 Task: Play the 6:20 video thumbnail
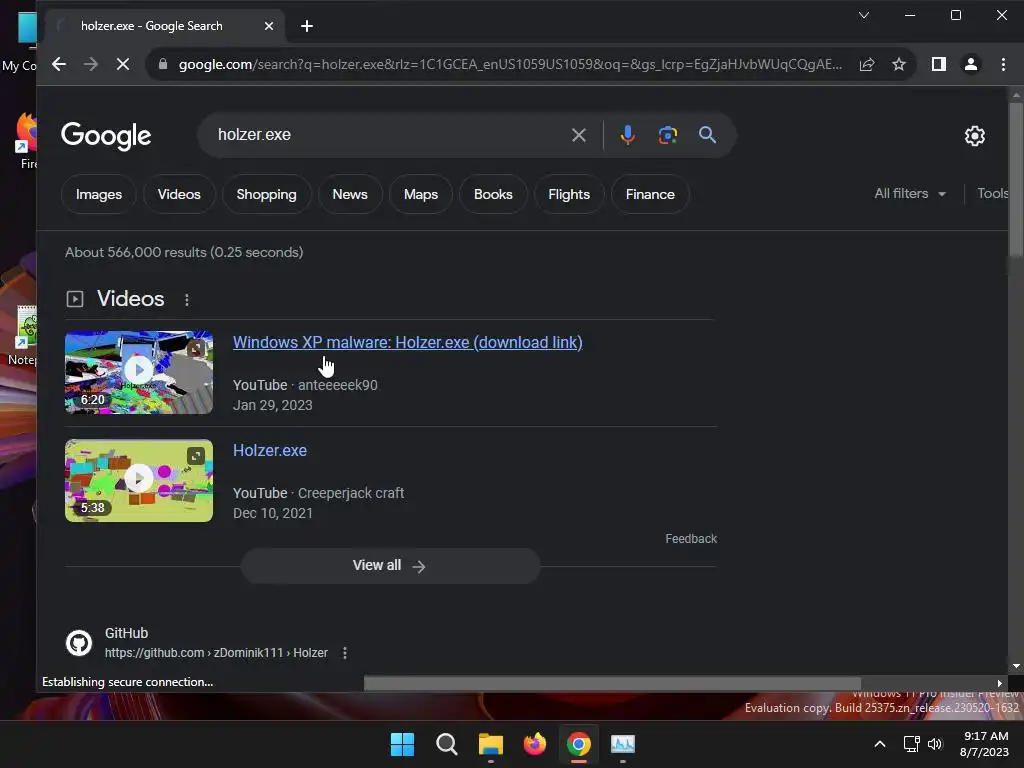(x=138, y=372)
